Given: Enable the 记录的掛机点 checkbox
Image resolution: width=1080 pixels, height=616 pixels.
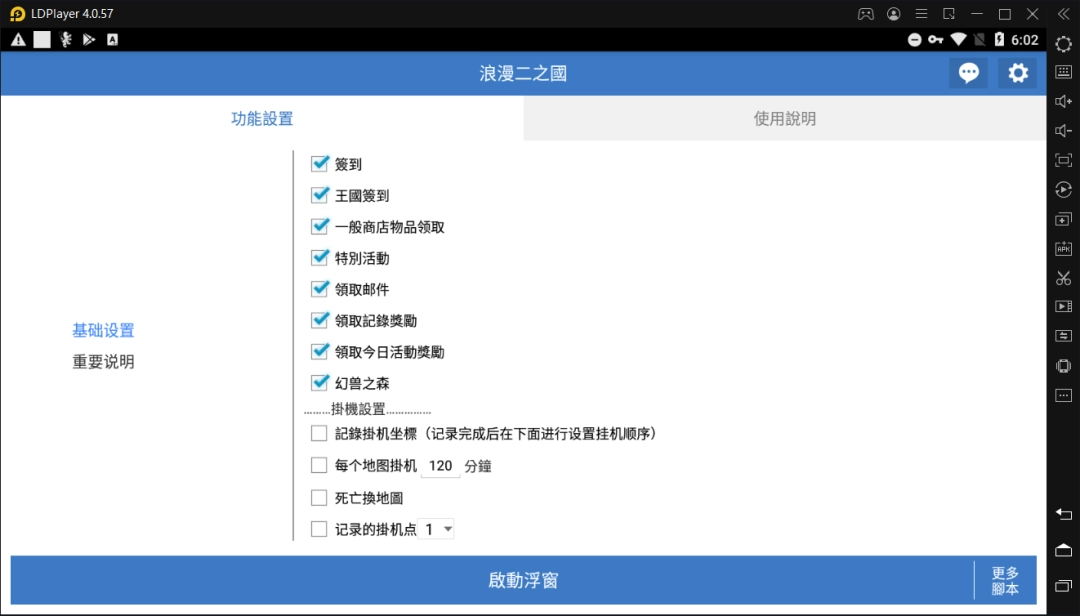Looking at the screenshot, I should point(319,529).
